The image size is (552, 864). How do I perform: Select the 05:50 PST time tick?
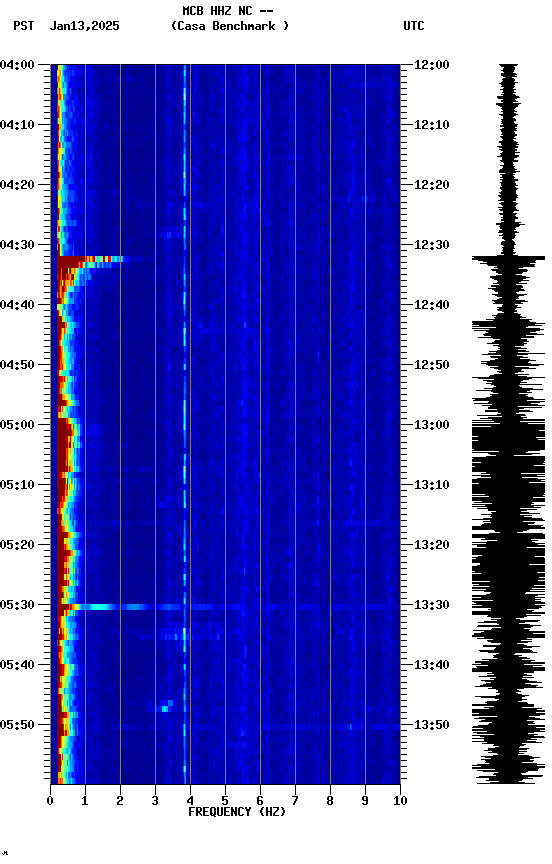point(17,725)
